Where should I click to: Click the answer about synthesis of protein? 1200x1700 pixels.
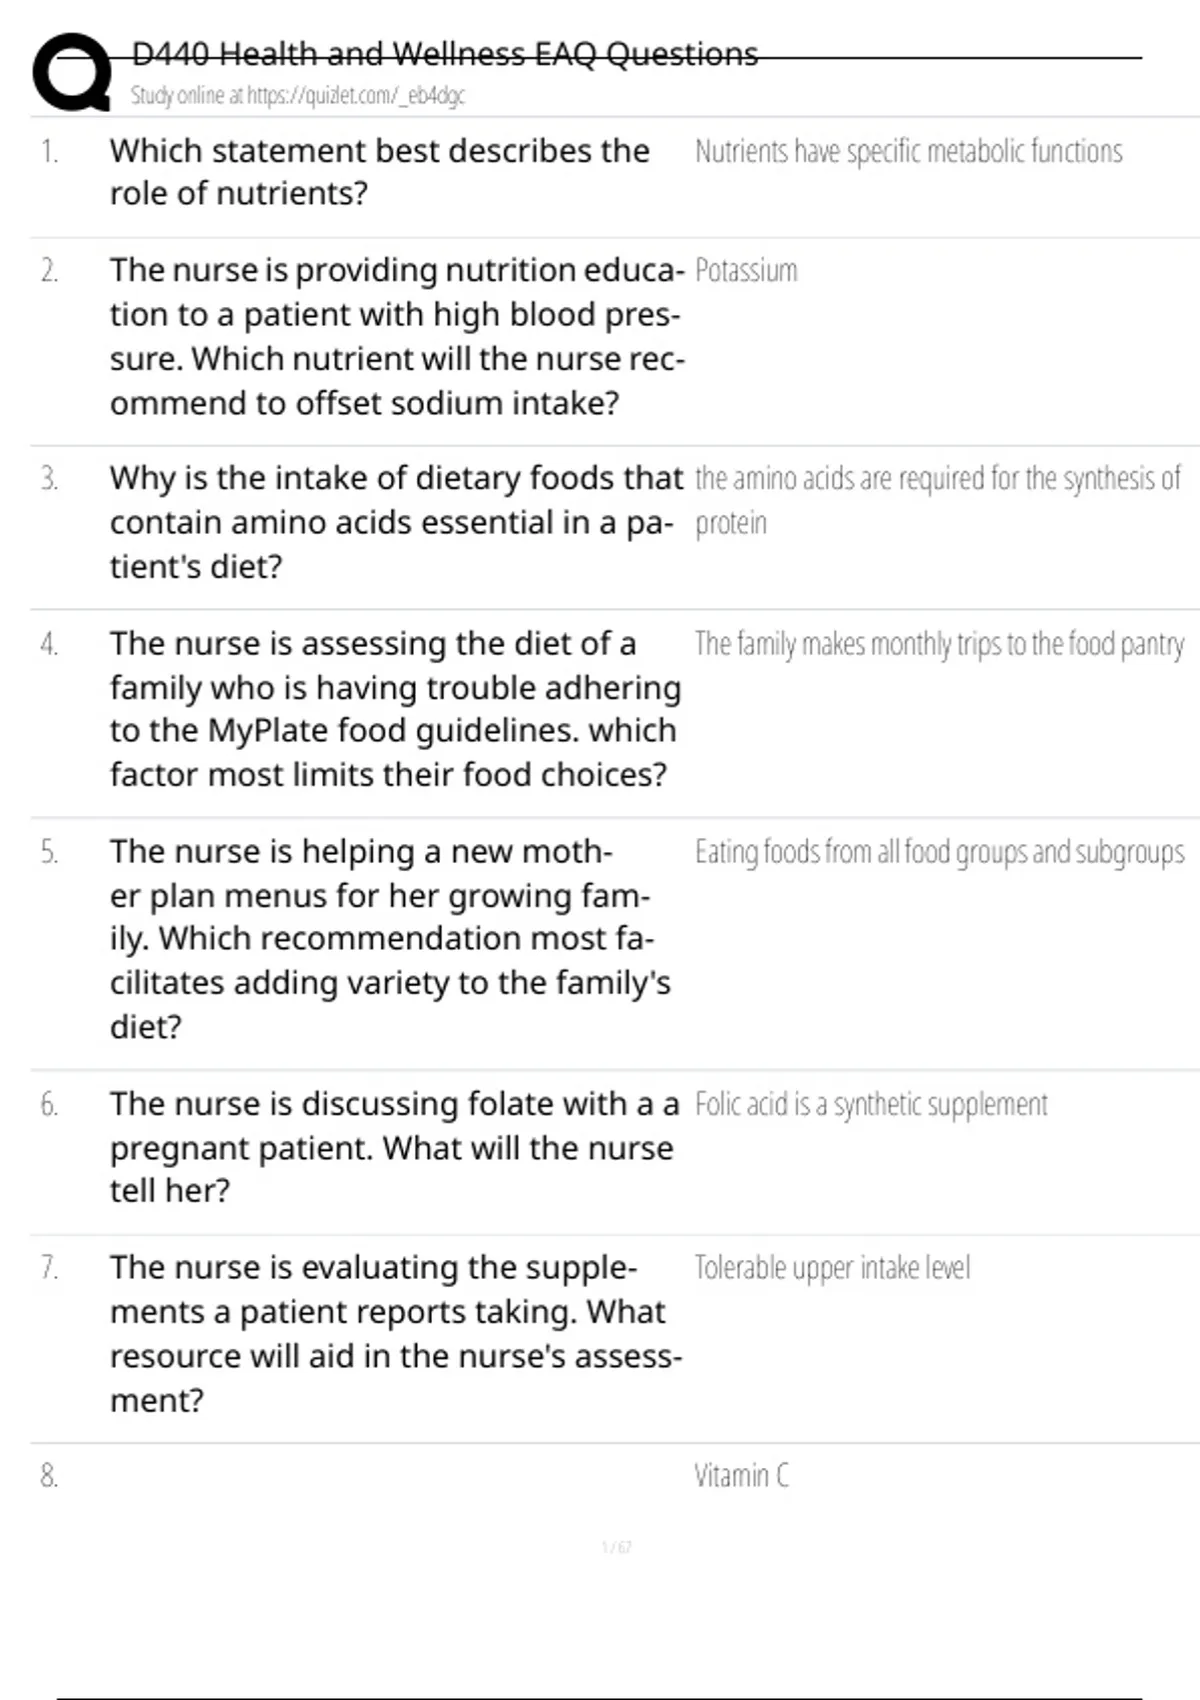tap(937, 499)
